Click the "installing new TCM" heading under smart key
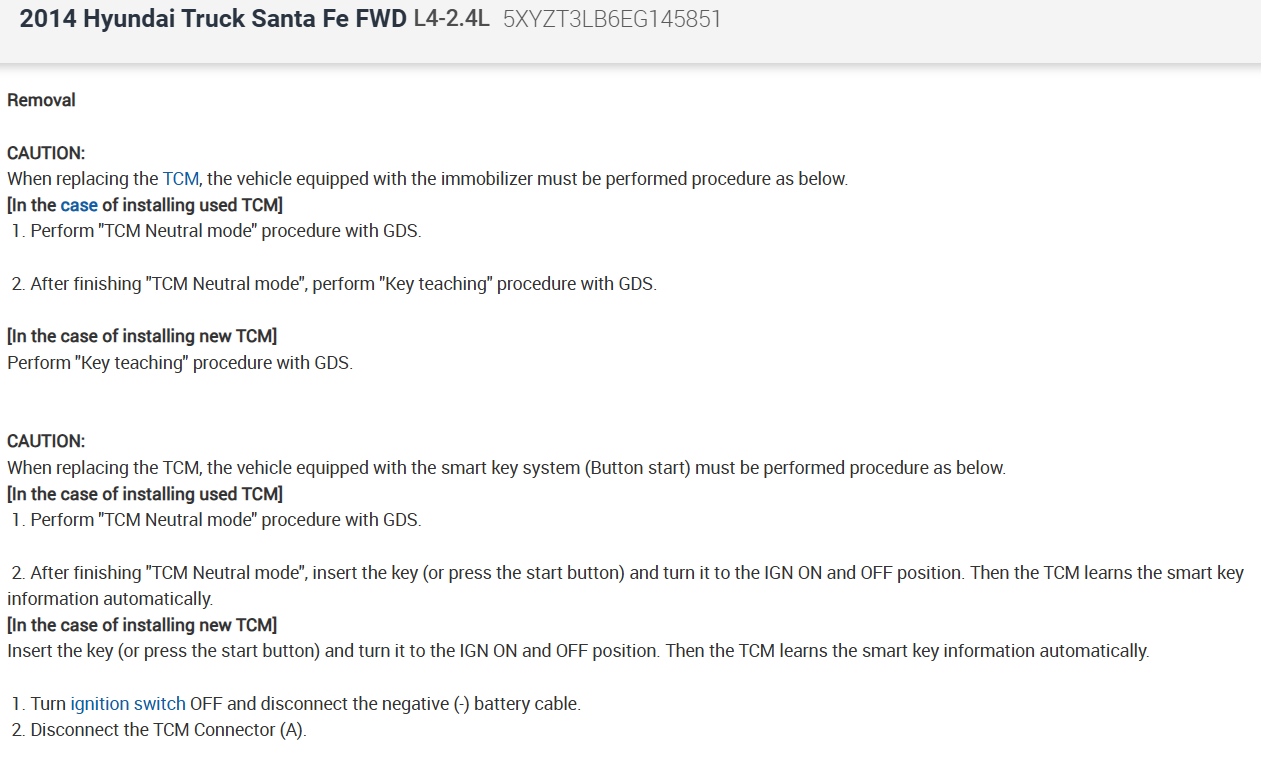The image size is (1261, 759). pos(142,625)
